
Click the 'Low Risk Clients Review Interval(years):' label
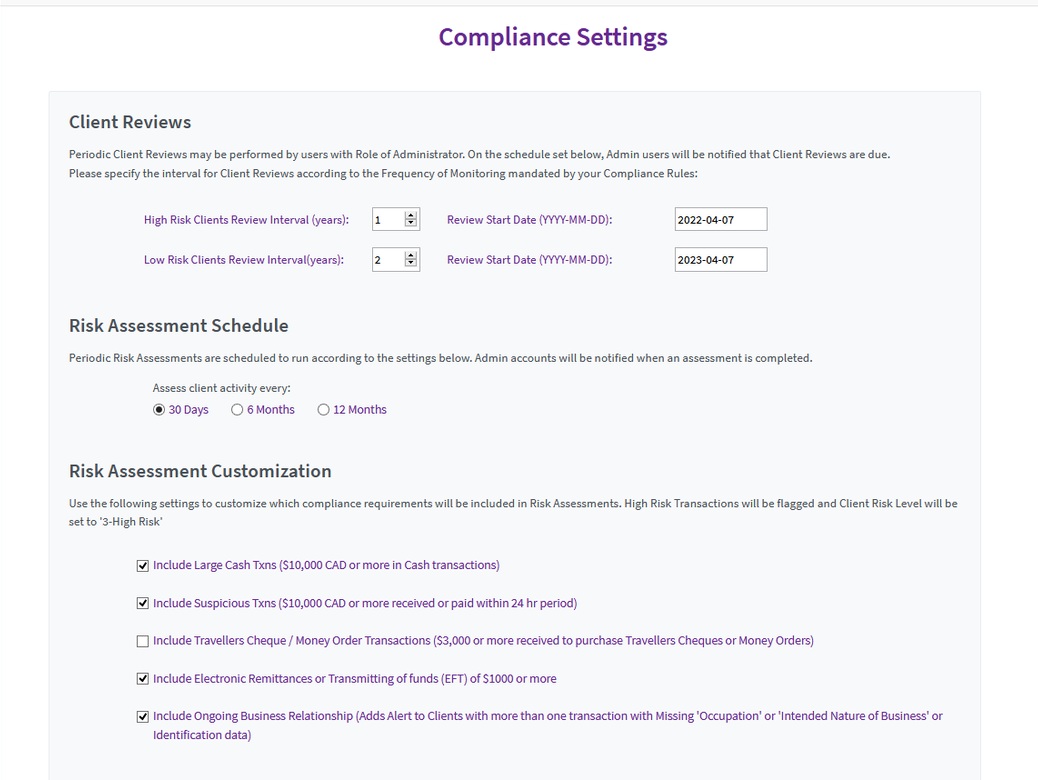244,260
